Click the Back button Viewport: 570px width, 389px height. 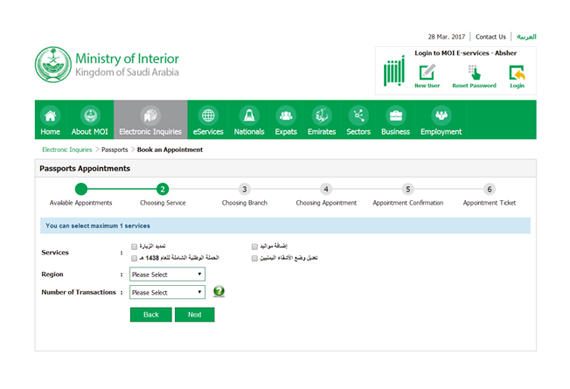(151, 314)
